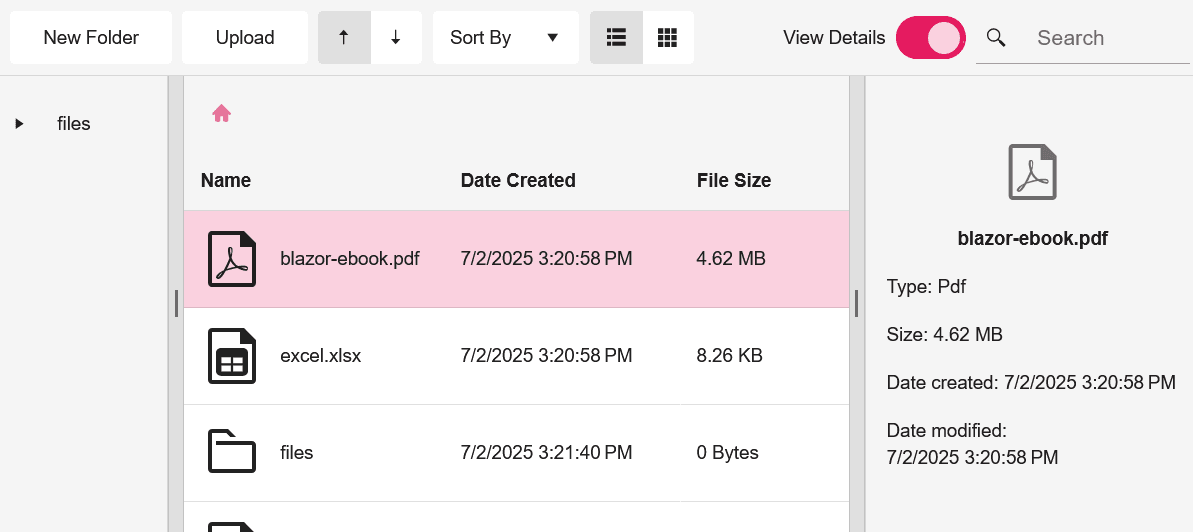Image resolution: width=1193 pixels, height=532 pixels.
Task: Select the files folder name in list
Action: click(x=297, y=452)
